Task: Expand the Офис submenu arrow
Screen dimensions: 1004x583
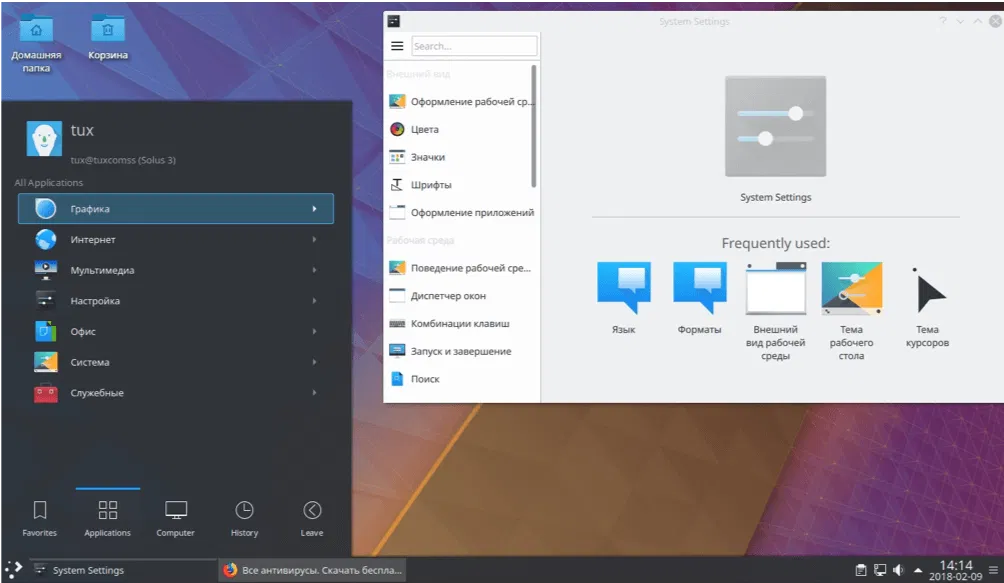Action: (x=314, y=331)
